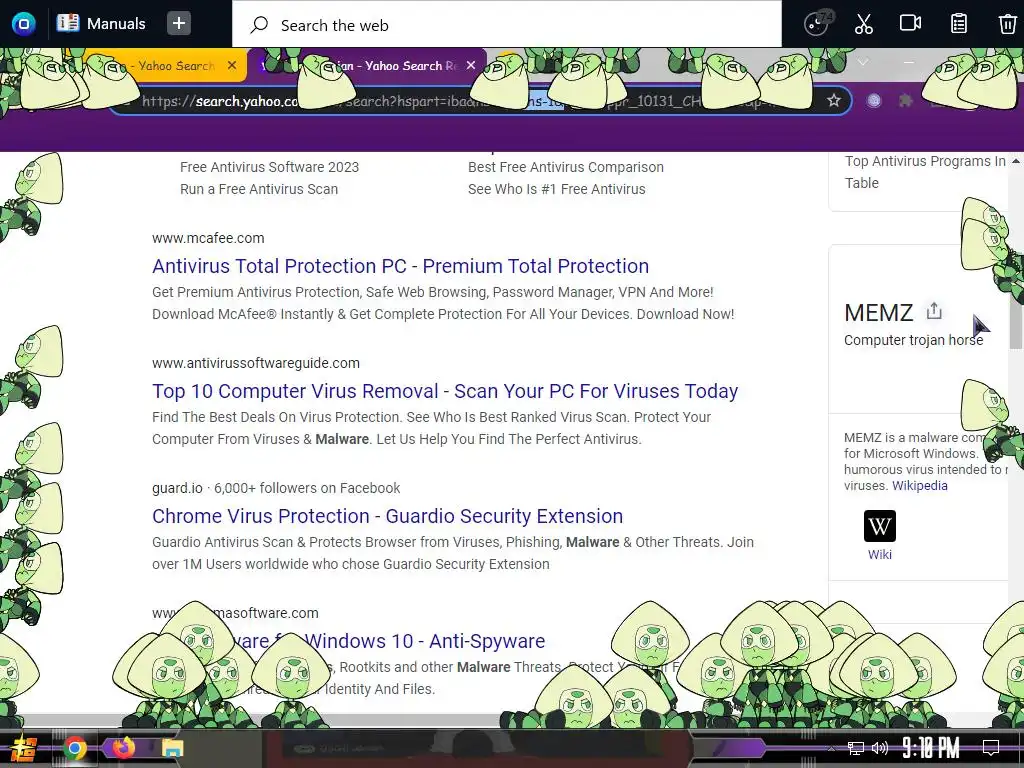This screenshot has width=1024, height=768.
Task: Open Firefox from the taskbar
Action: pos(123,748)
